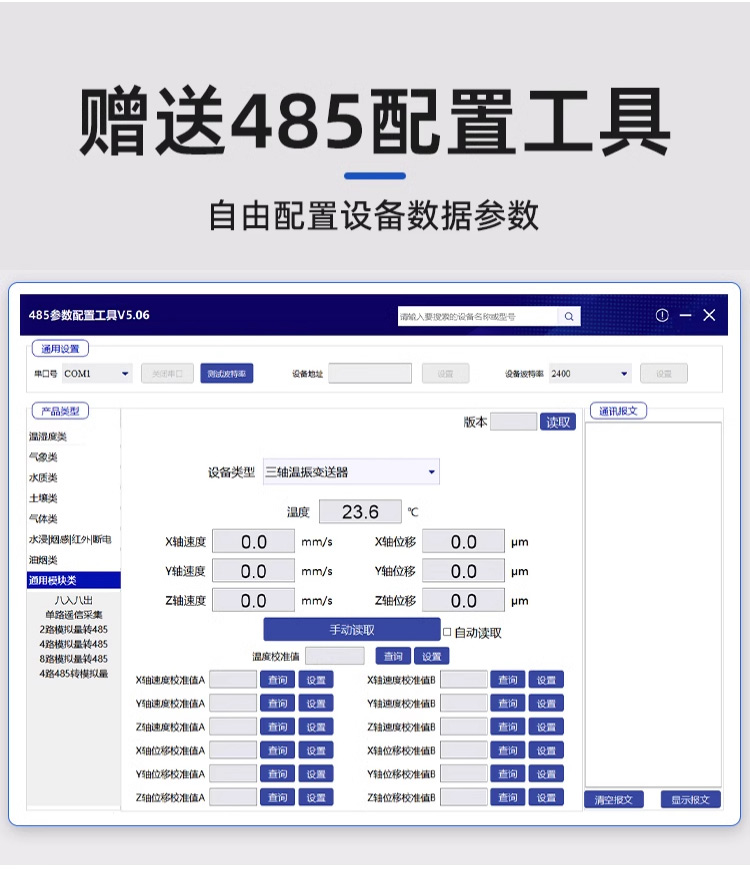Enable the 自动读取 checkbox
The height and width of the screenshot is (869, 750).
coord(447,632)
